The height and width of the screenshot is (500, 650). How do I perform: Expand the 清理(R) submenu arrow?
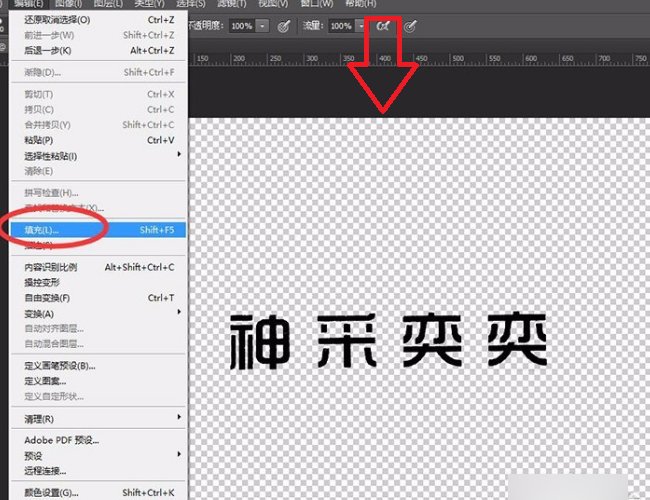[179, 417]
